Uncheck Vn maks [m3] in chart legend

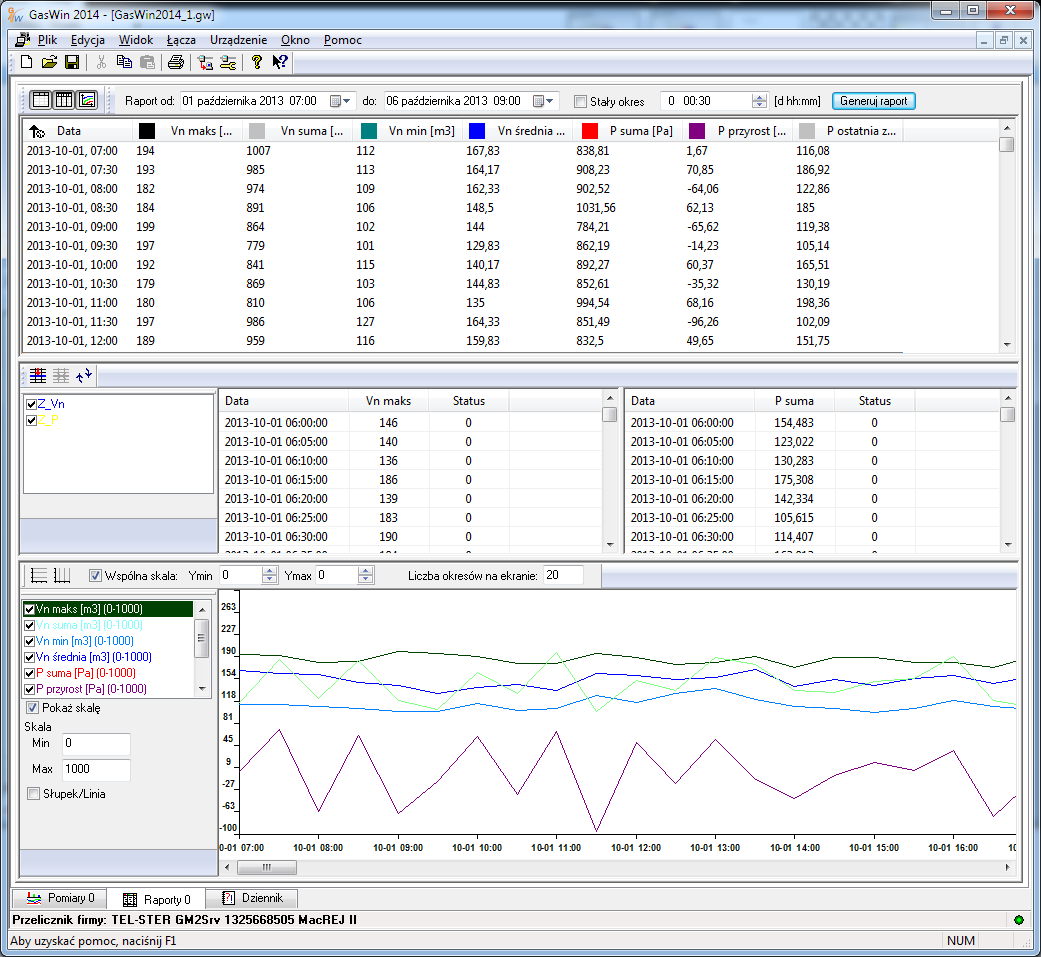click(29, 609)
